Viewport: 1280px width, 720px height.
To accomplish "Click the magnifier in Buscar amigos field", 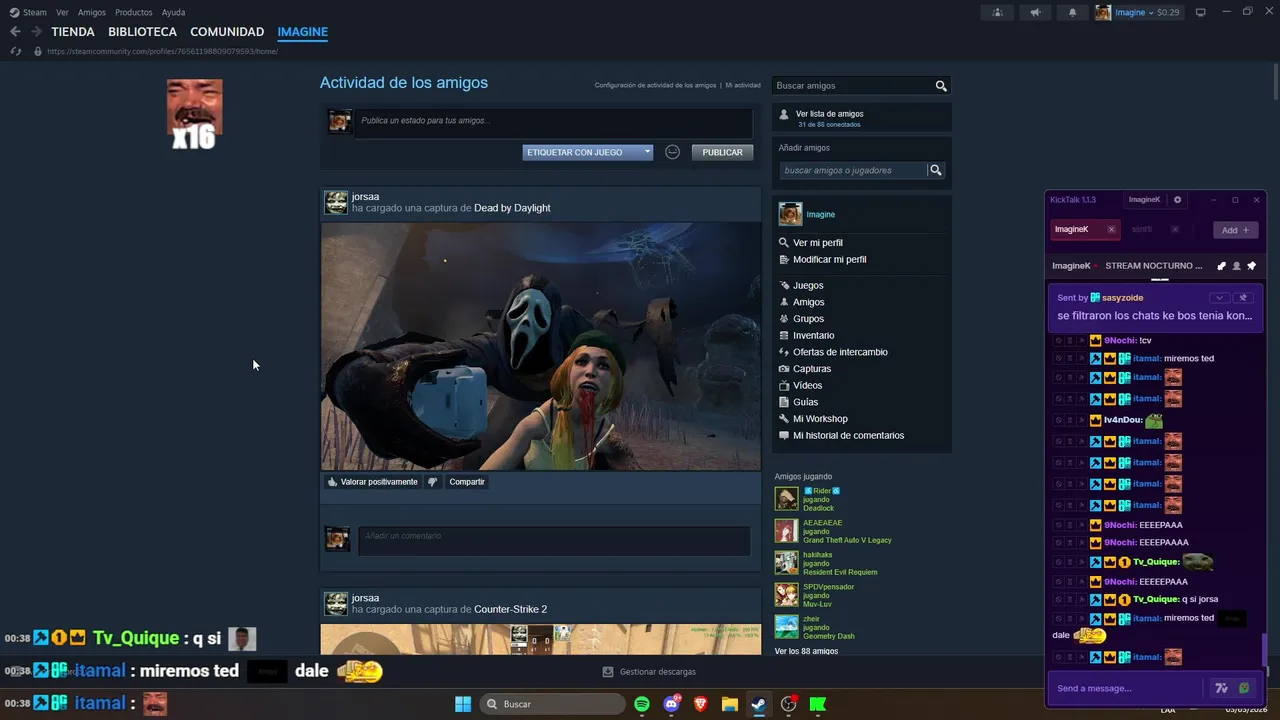I will click(941, 86).
